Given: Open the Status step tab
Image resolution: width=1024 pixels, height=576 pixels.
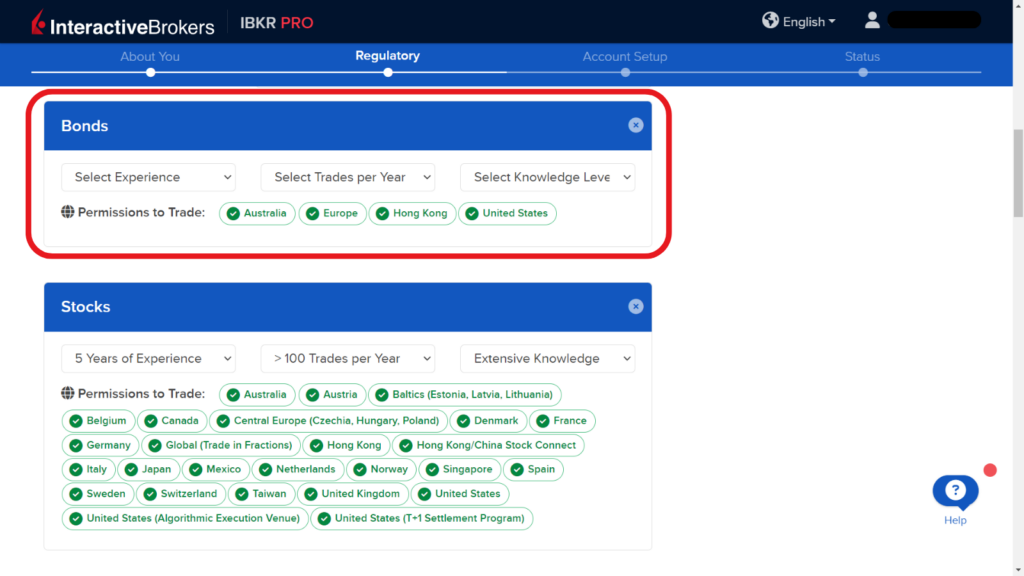Looking at the screenshot, I should pyautogui.click(x=862, y=56).
